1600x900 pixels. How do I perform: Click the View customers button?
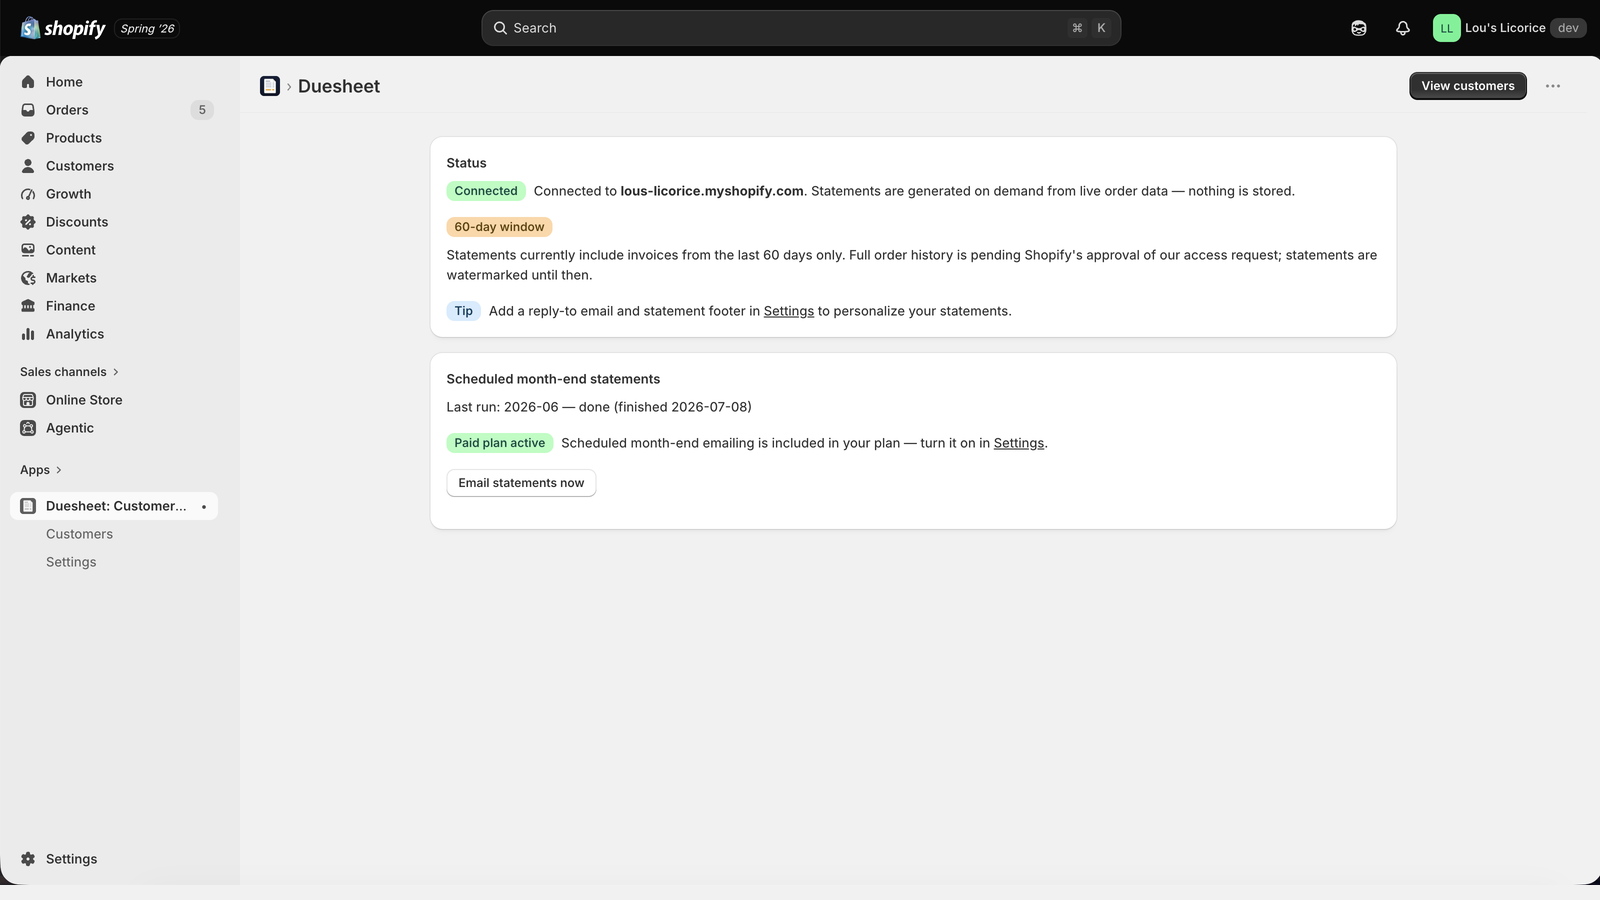pyautogui.click(x=1468, y=86)
